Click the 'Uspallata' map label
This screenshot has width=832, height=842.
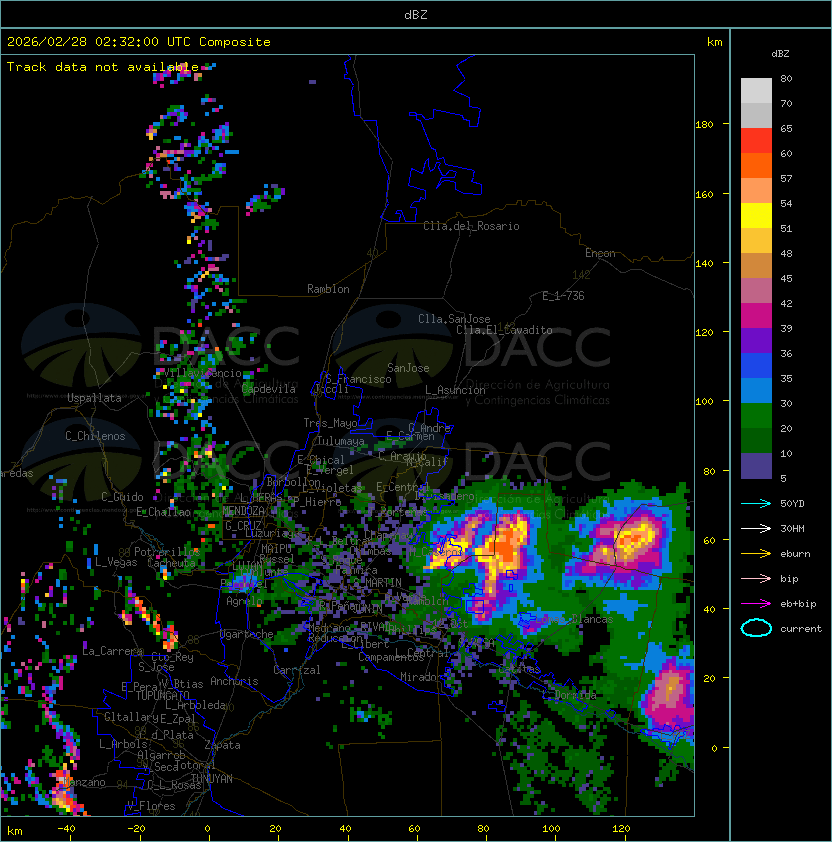[94, 398]
